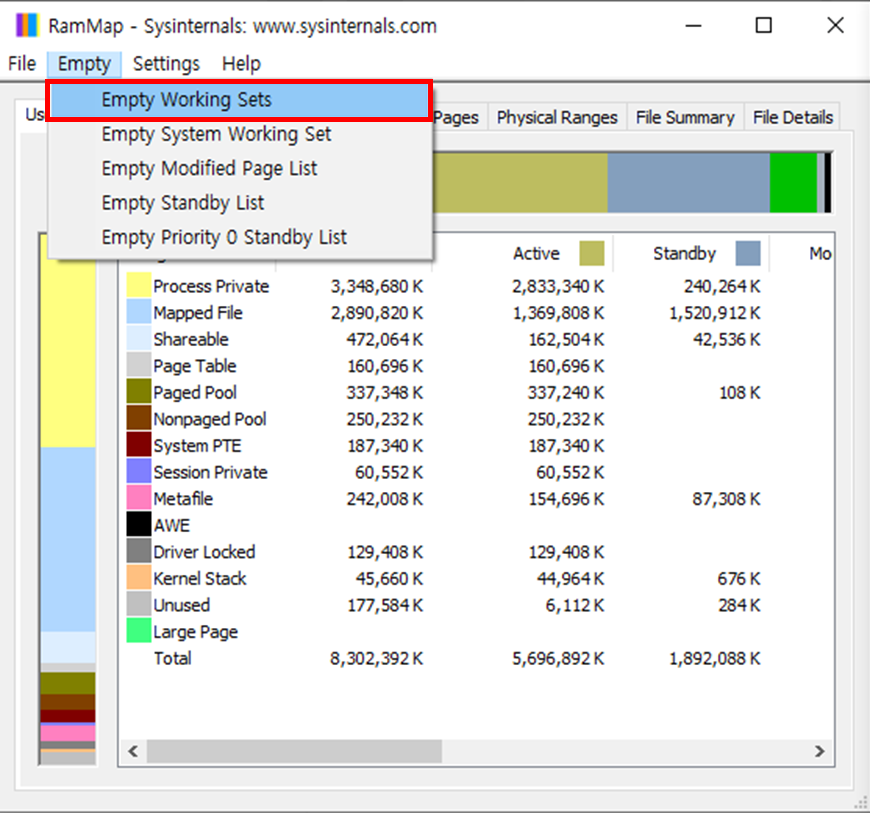The width and height of the screenshot is (870, 813).
Task: Click the Mapped File light blue swatch
Action: pos(139,312)
